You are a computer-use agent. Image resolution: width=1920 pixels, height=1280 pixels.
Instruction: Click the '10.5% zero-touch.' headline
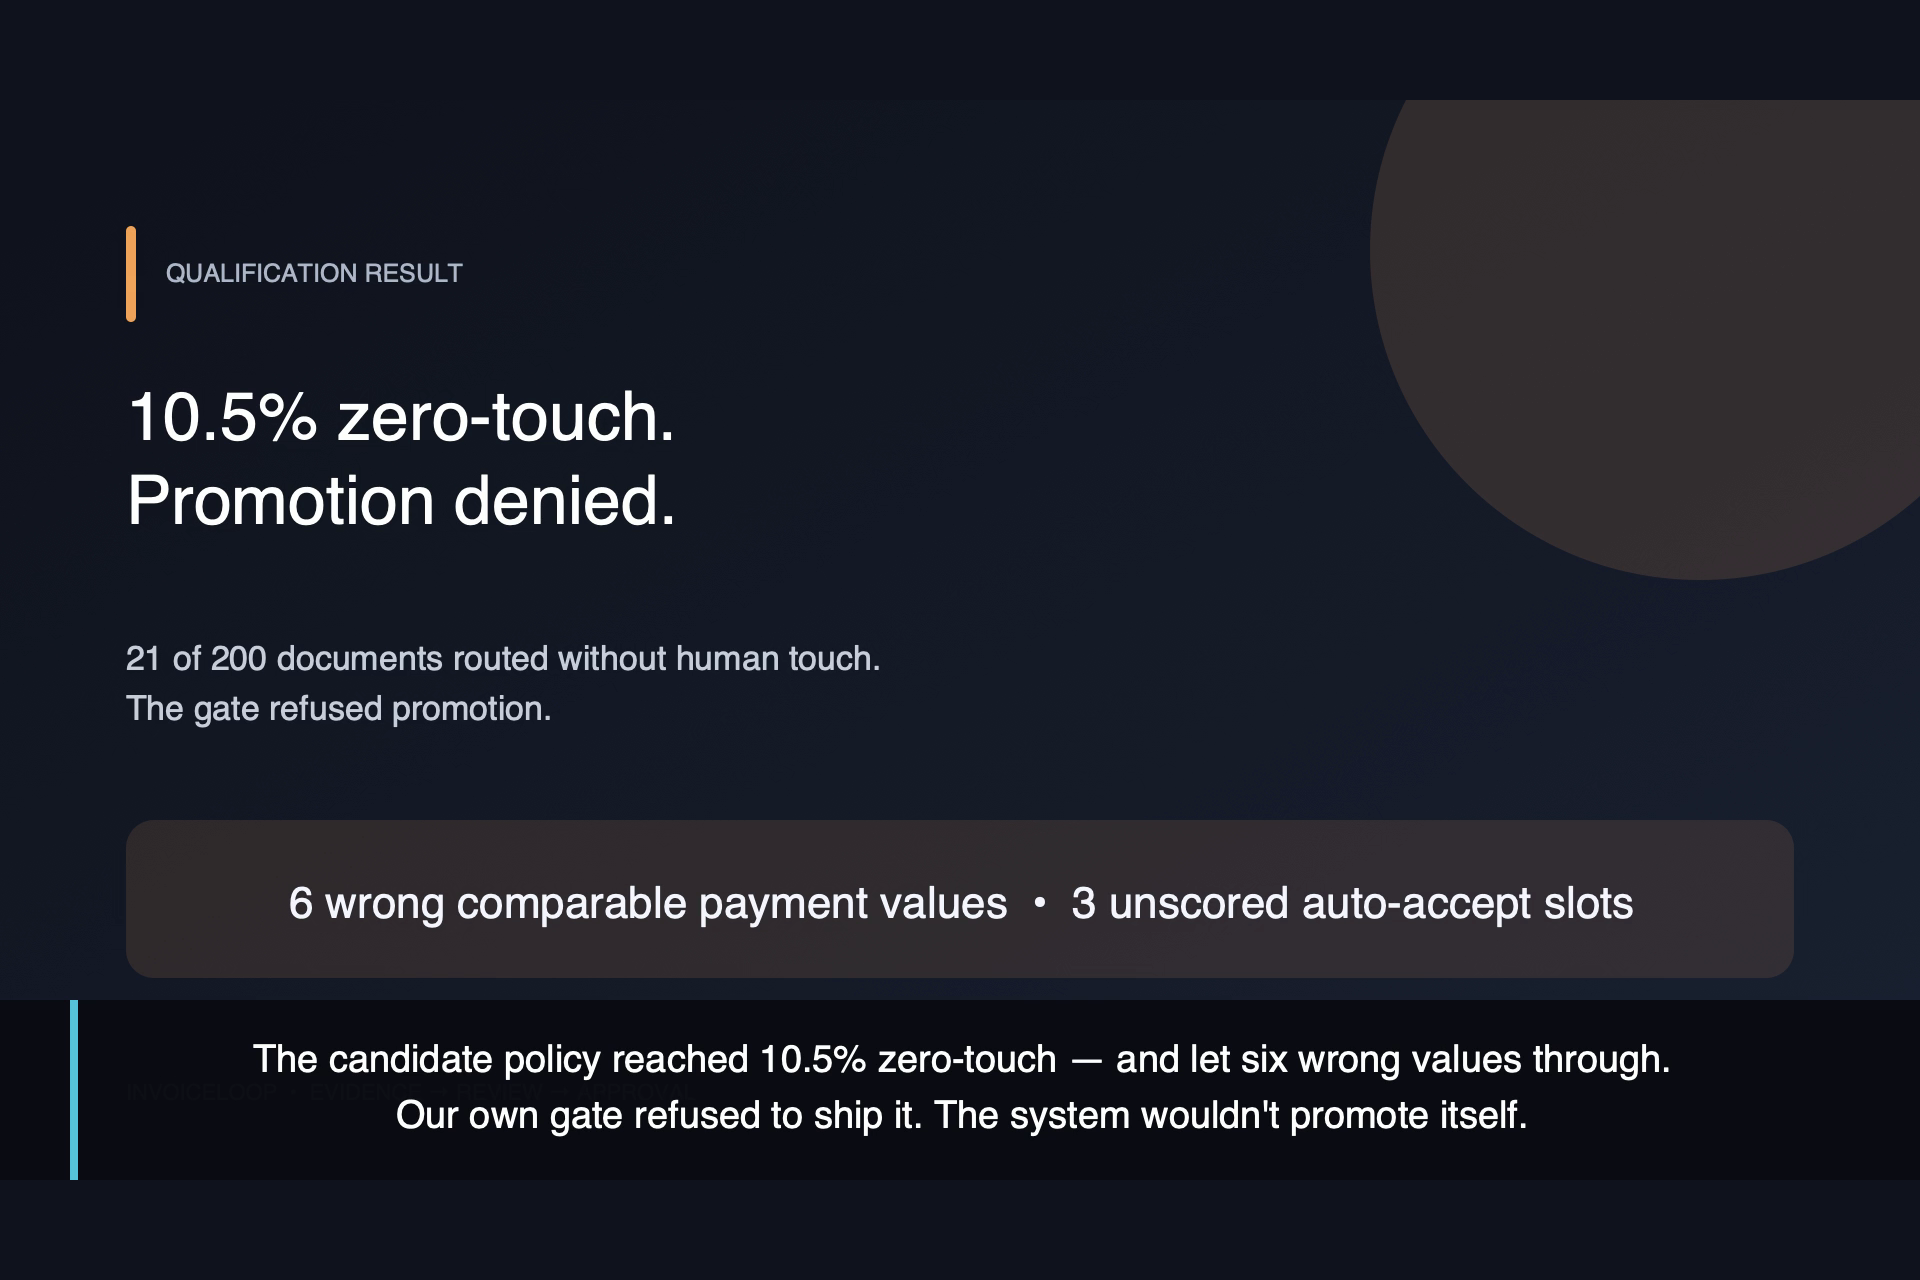point(402,416)
